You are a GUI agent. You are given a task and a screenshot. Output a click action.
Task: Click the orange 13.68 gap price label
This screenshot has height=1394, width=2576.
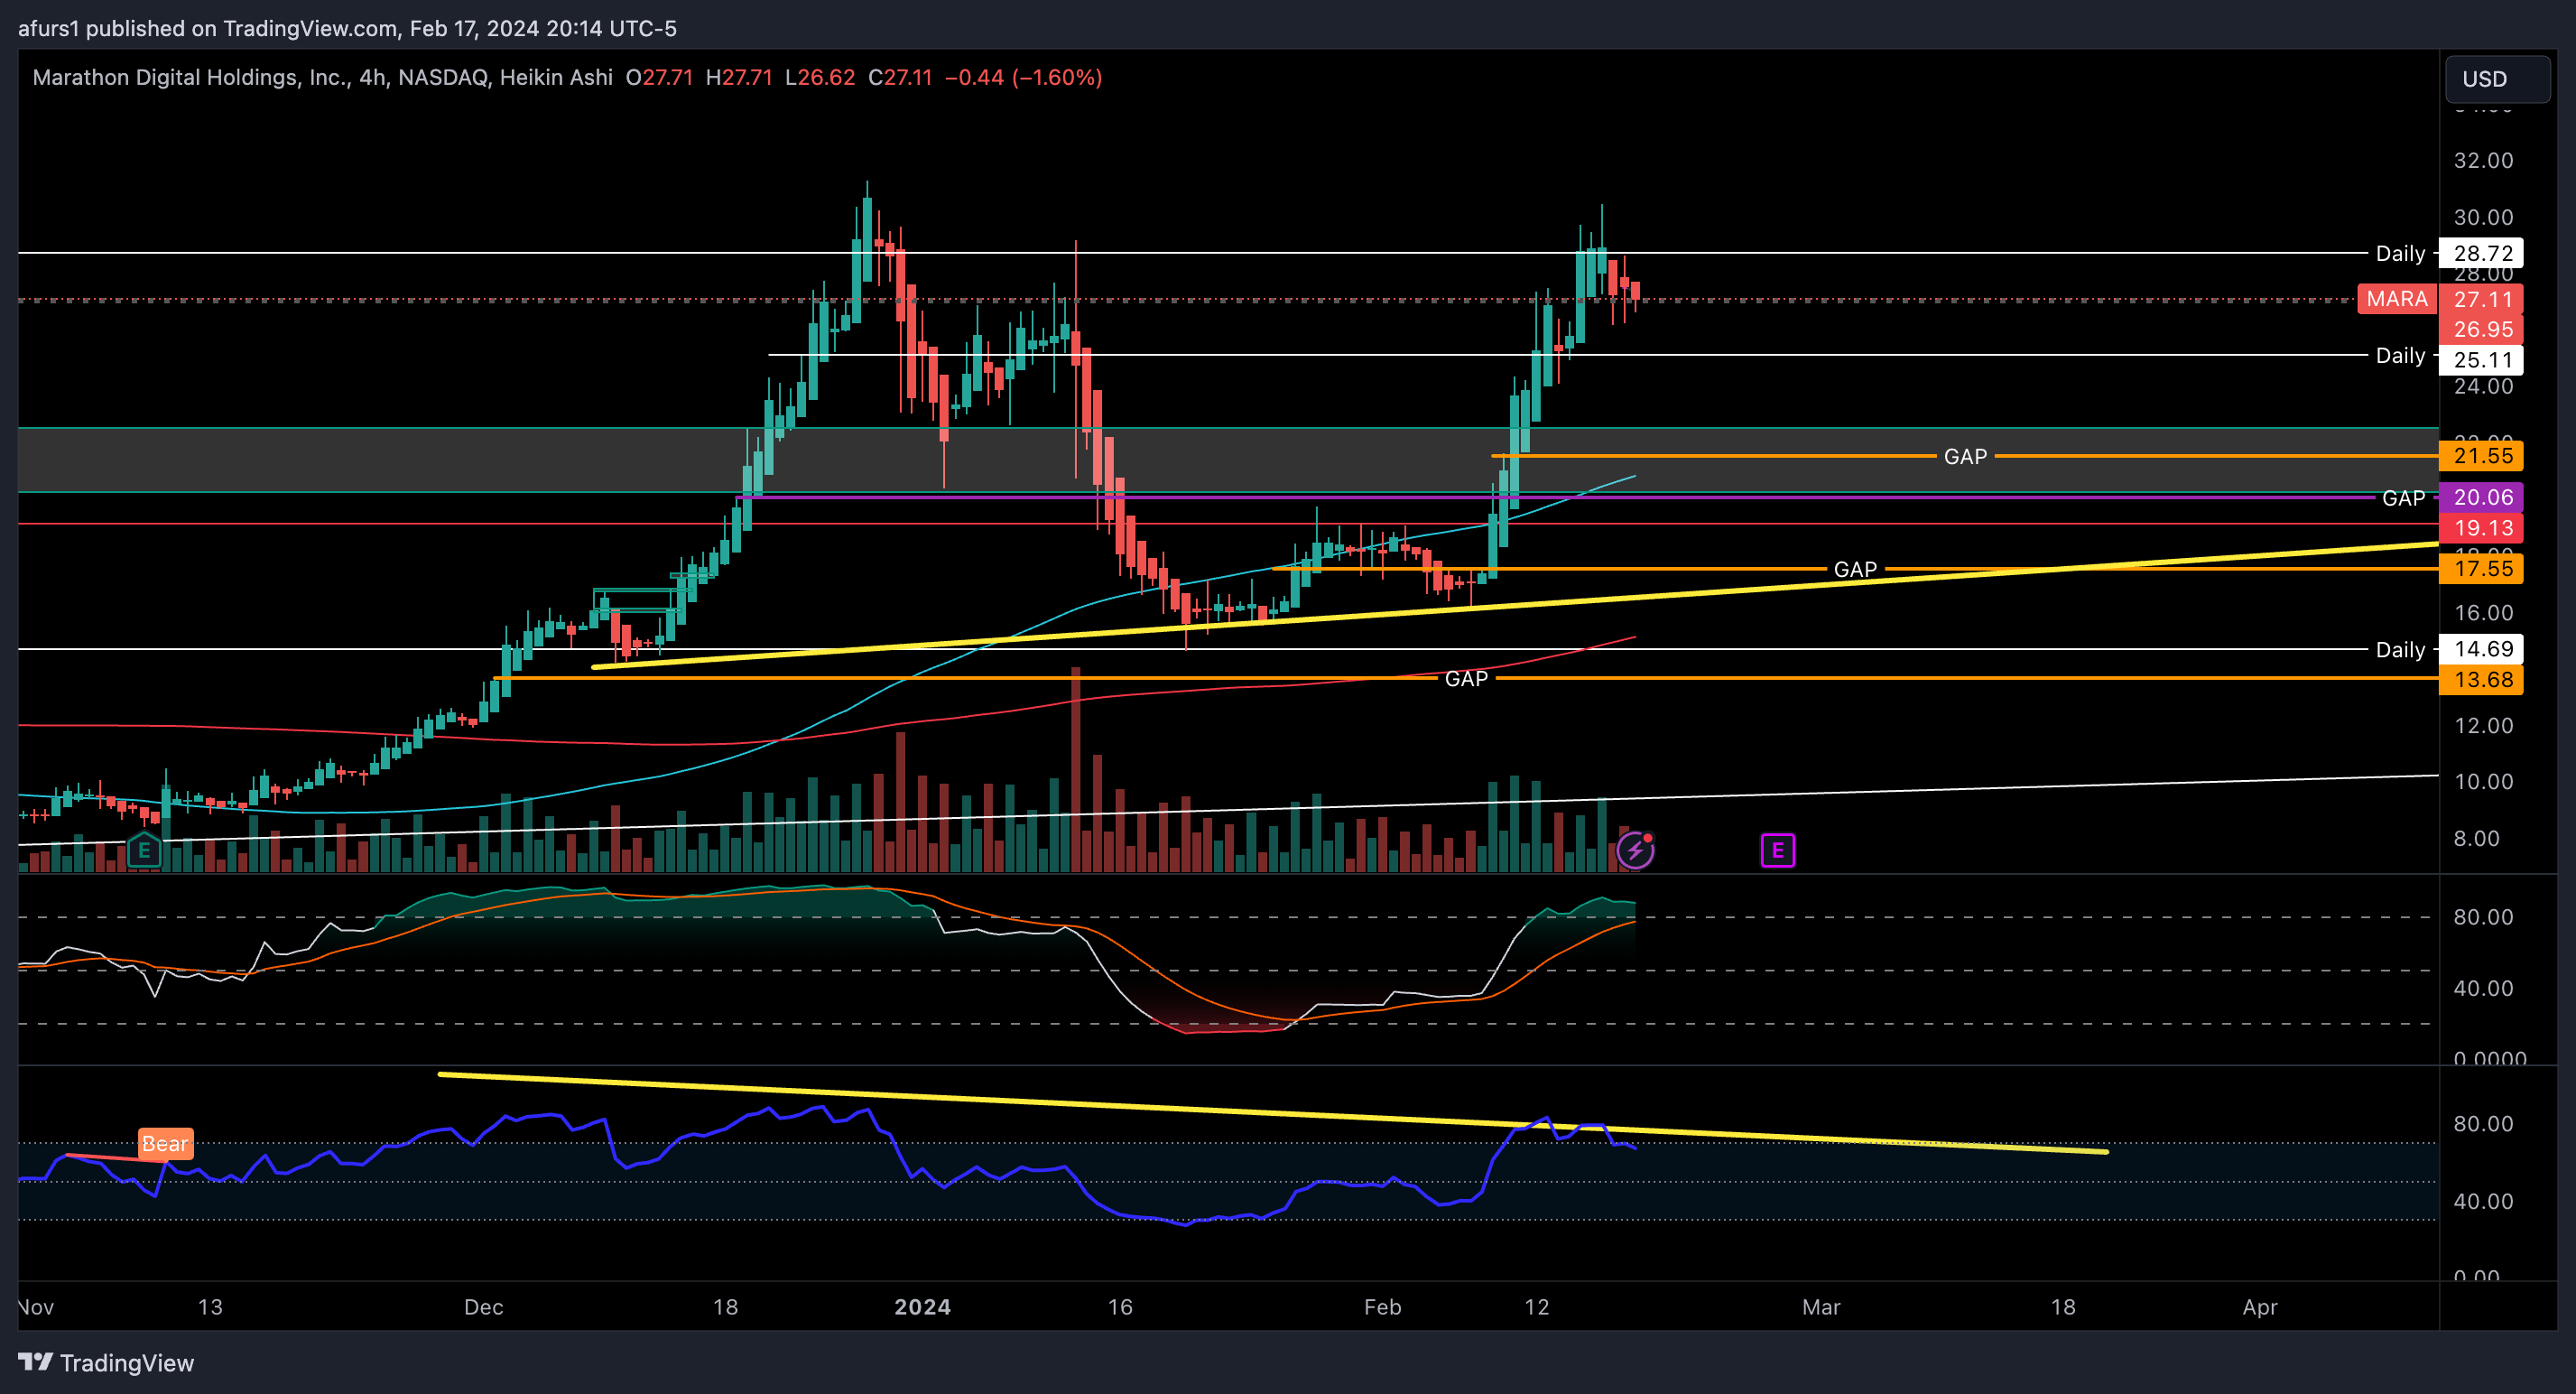tap(2482, 680)
